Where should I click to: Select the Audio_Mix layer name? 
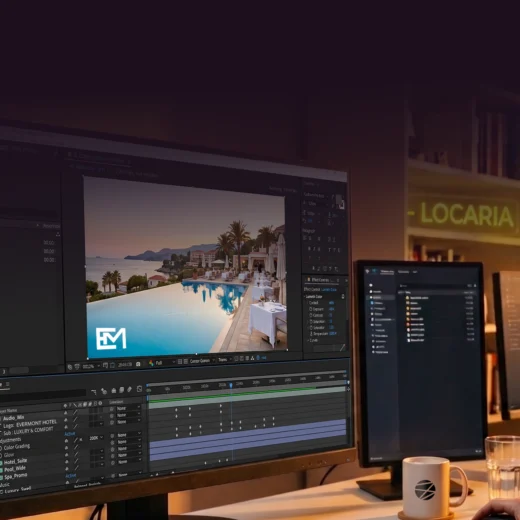tap(14, 418)
